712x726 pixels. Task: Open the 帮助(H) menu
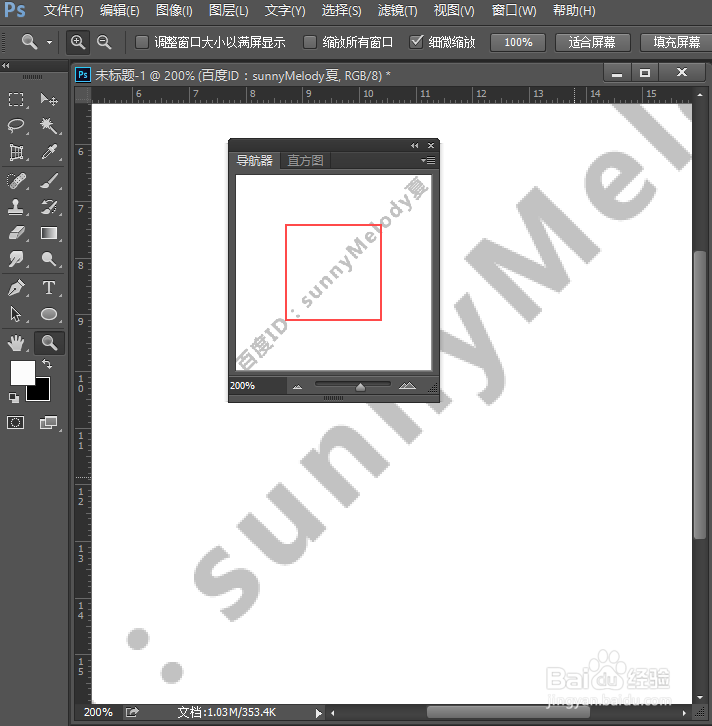point(574,11)
